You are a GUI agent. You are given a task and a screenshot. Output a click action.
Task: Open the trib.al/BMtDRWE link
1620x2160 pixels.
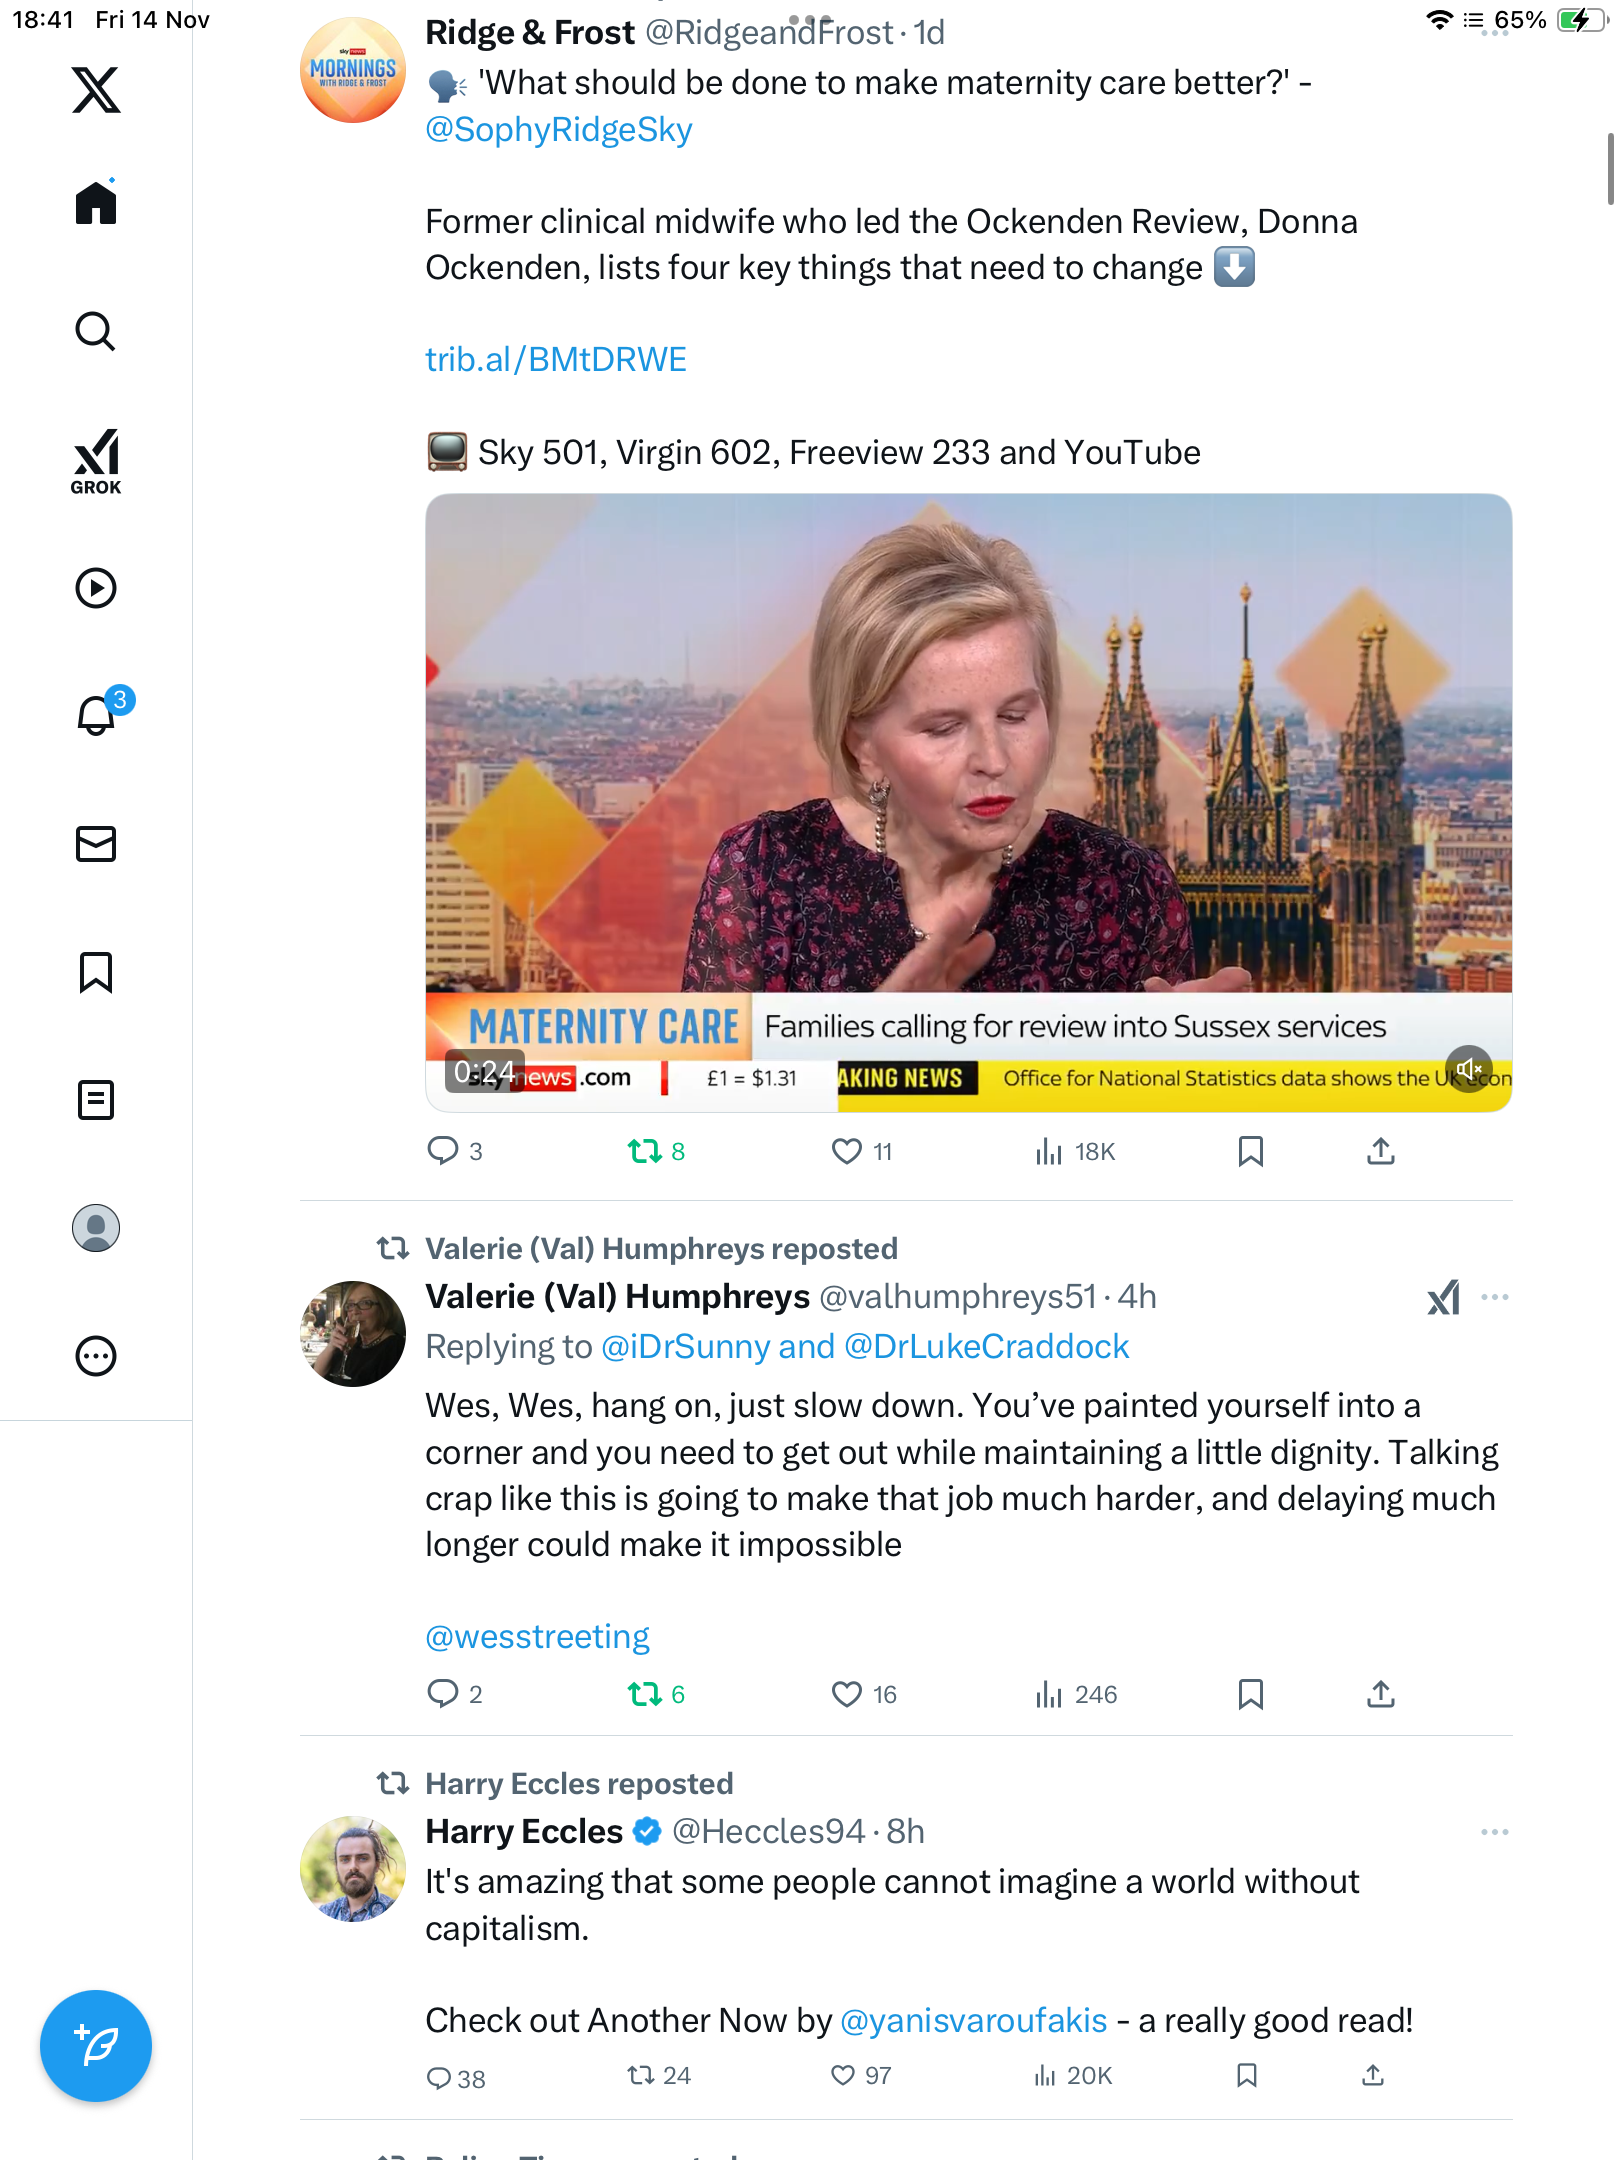point(556,360)
